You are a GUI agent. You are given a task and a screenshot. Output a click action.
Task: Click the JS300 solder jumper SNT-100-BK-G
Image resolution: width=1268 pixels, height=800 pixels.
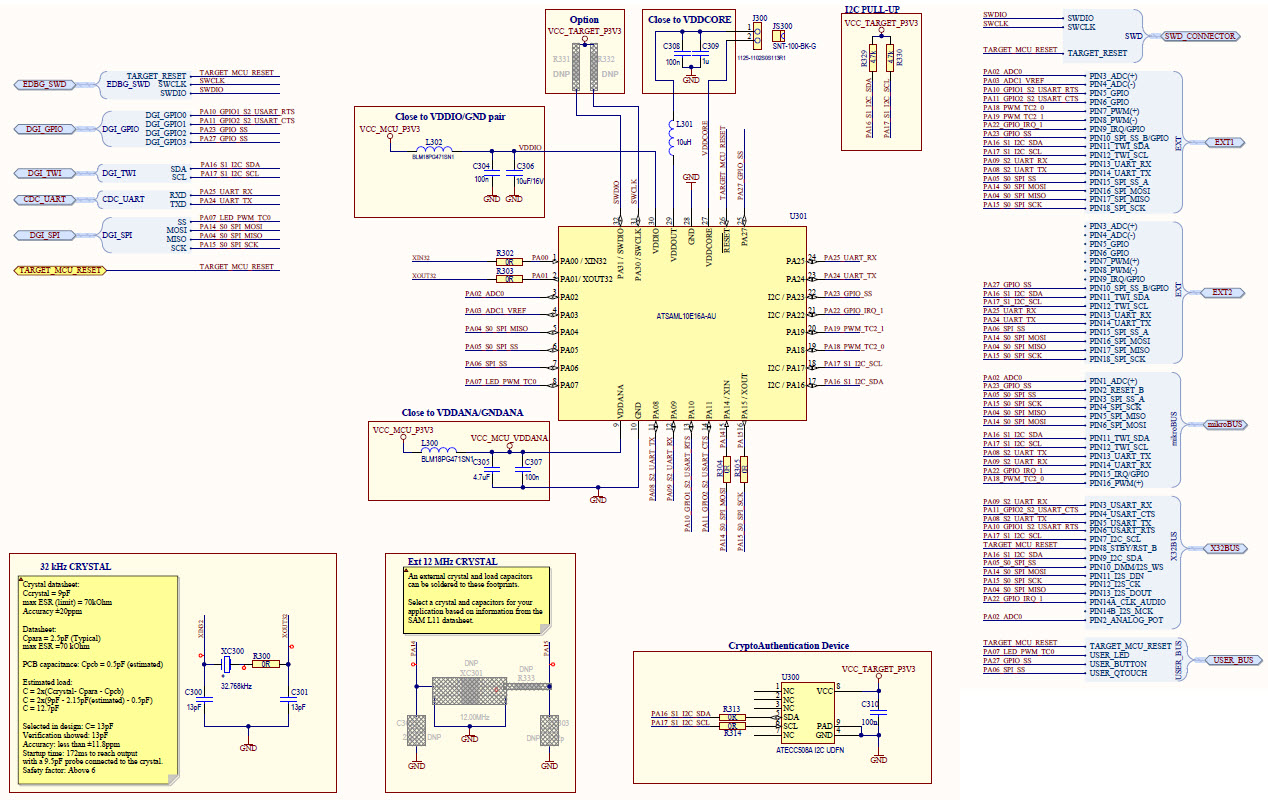point(779,37)
